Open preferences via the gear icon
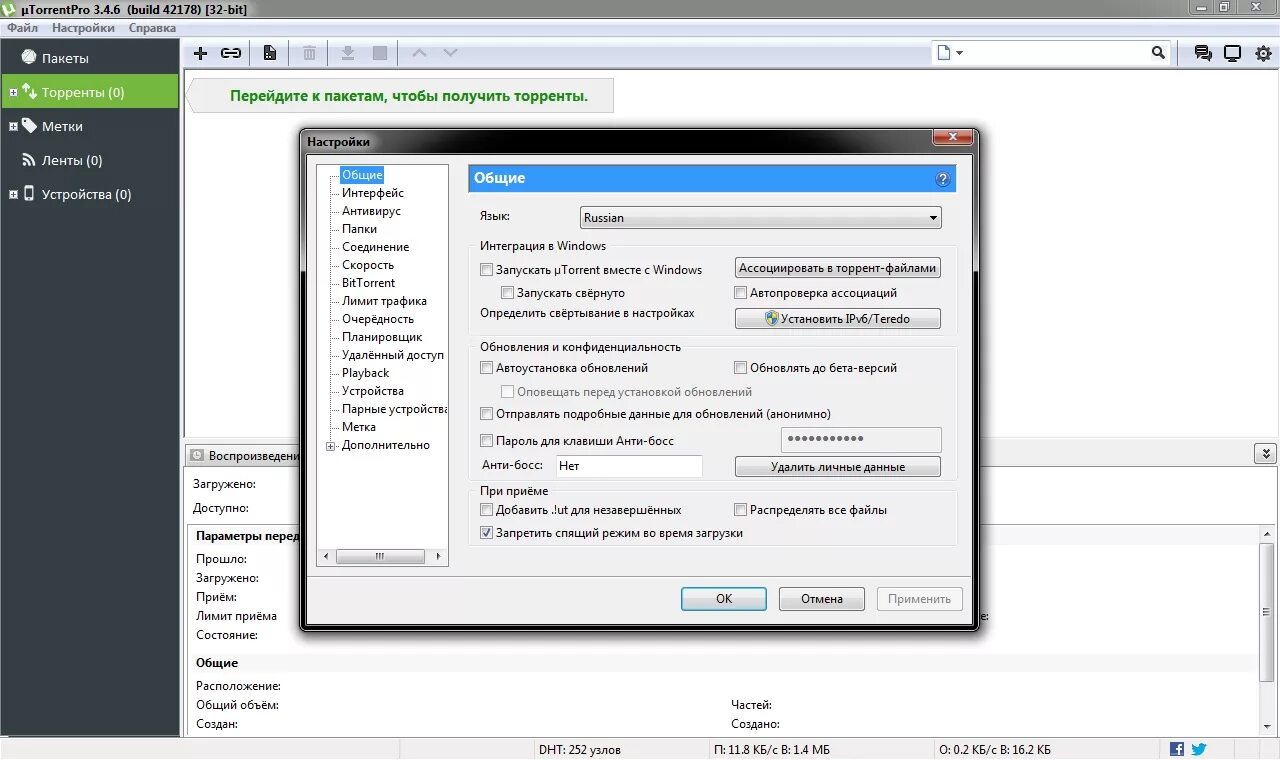 1263,53
